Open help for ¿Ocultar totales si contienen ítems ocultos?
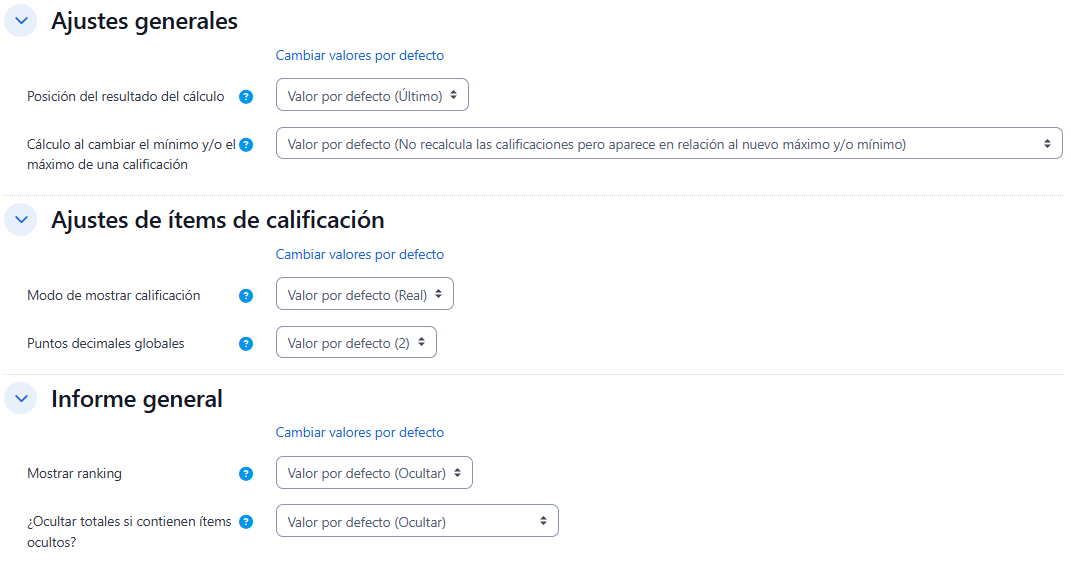Screen dimensions: 1071x563 [x=246, y=522]
